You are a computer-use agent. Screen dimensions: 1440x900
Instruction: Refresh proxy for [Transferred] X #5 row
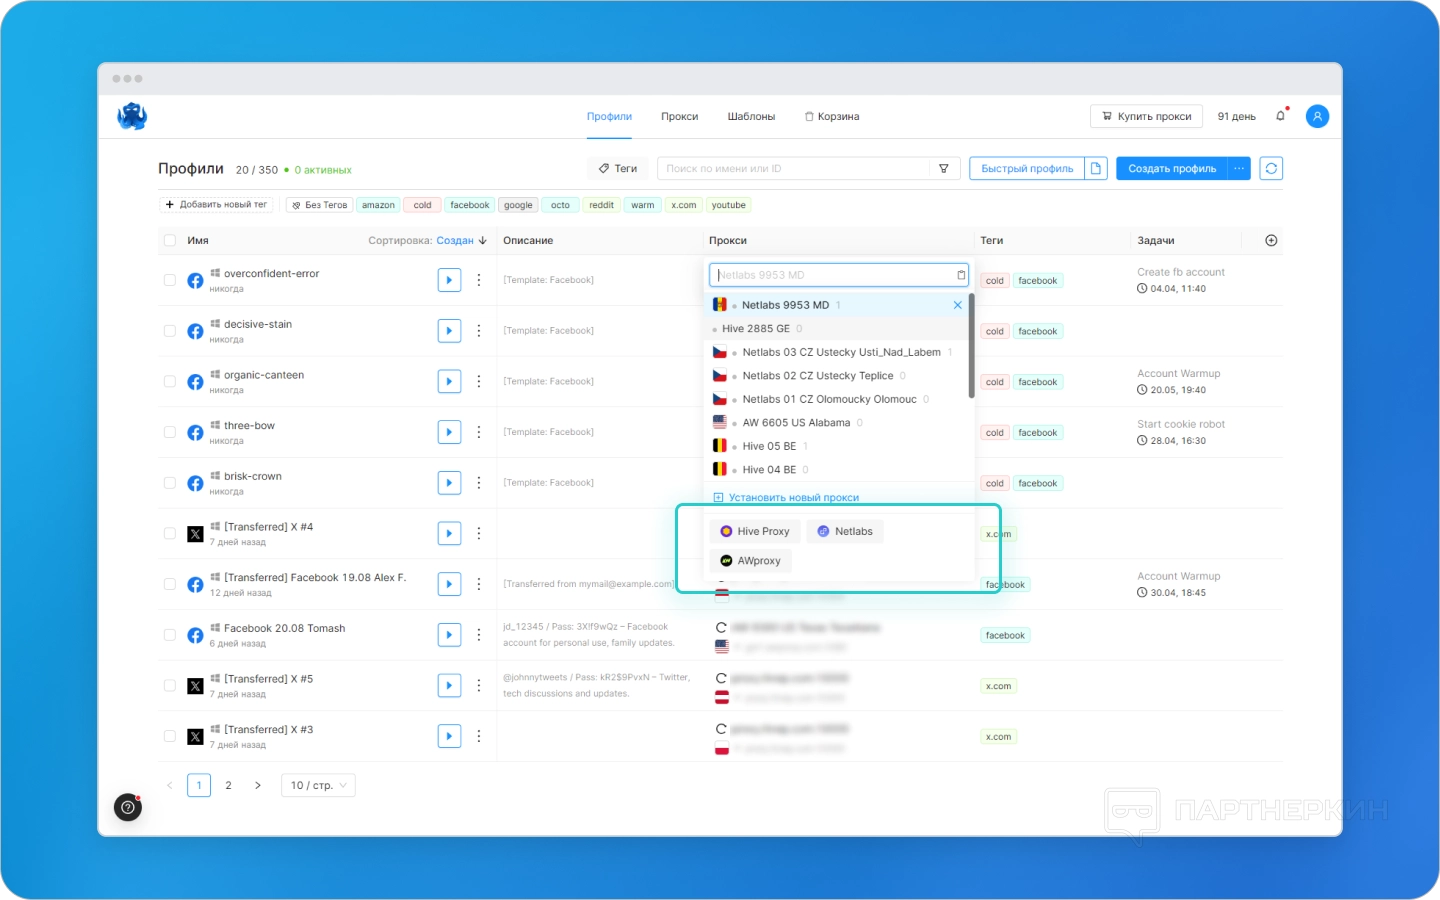coord(721,679)
